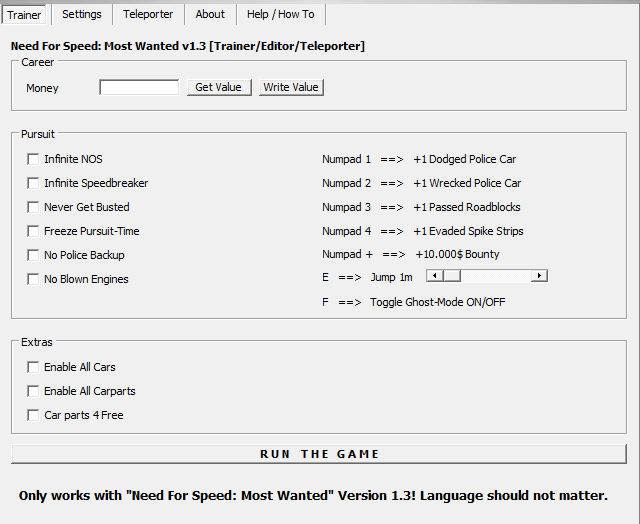Click the jump height slider thumb
The image size is (640, 524).
[x=452, y=276]
